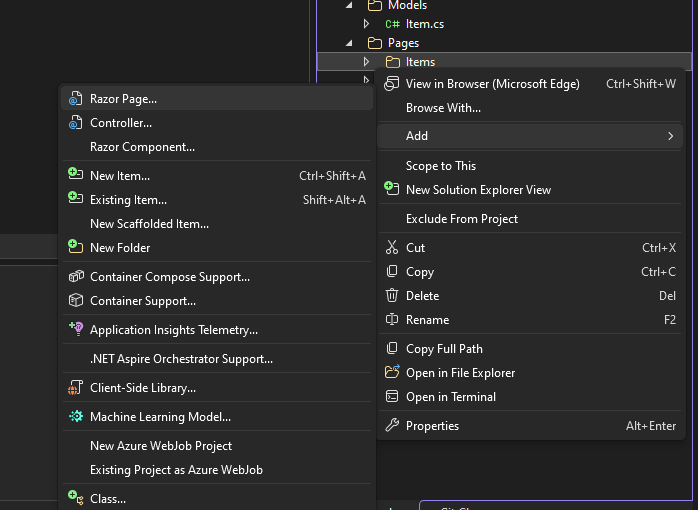The width and height of the screenshot is (698, 510).
Task: Click the F2 shortcut text
Action: (670, 320)
